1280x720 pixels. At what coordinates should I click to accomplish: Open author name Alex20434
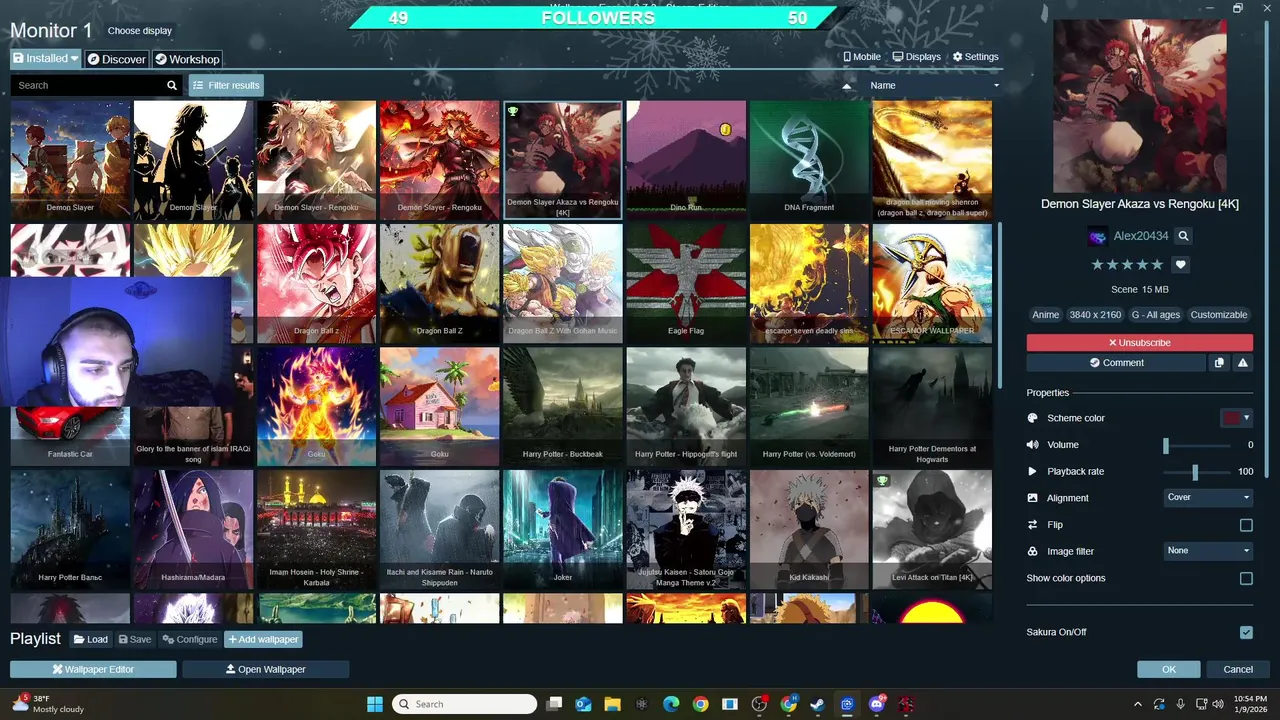1141,237
